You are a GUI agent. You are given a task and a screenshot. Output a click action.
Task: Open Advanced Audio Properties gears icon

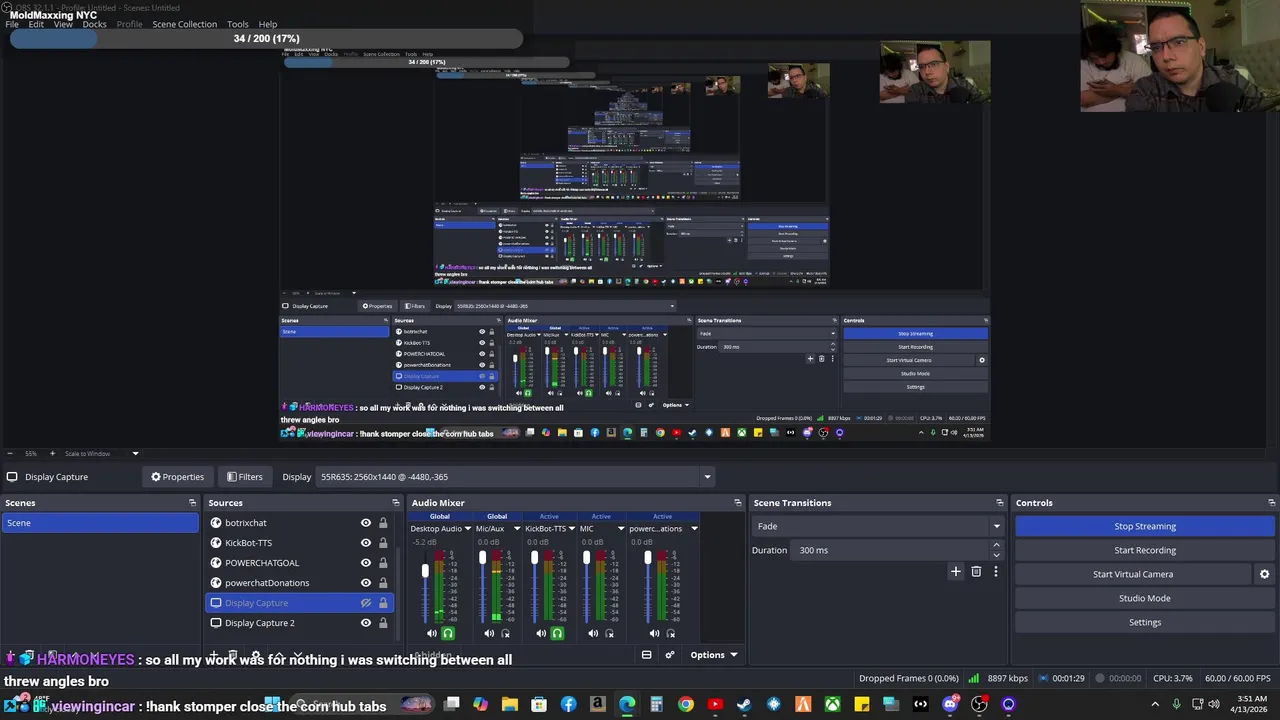[670, 655]
